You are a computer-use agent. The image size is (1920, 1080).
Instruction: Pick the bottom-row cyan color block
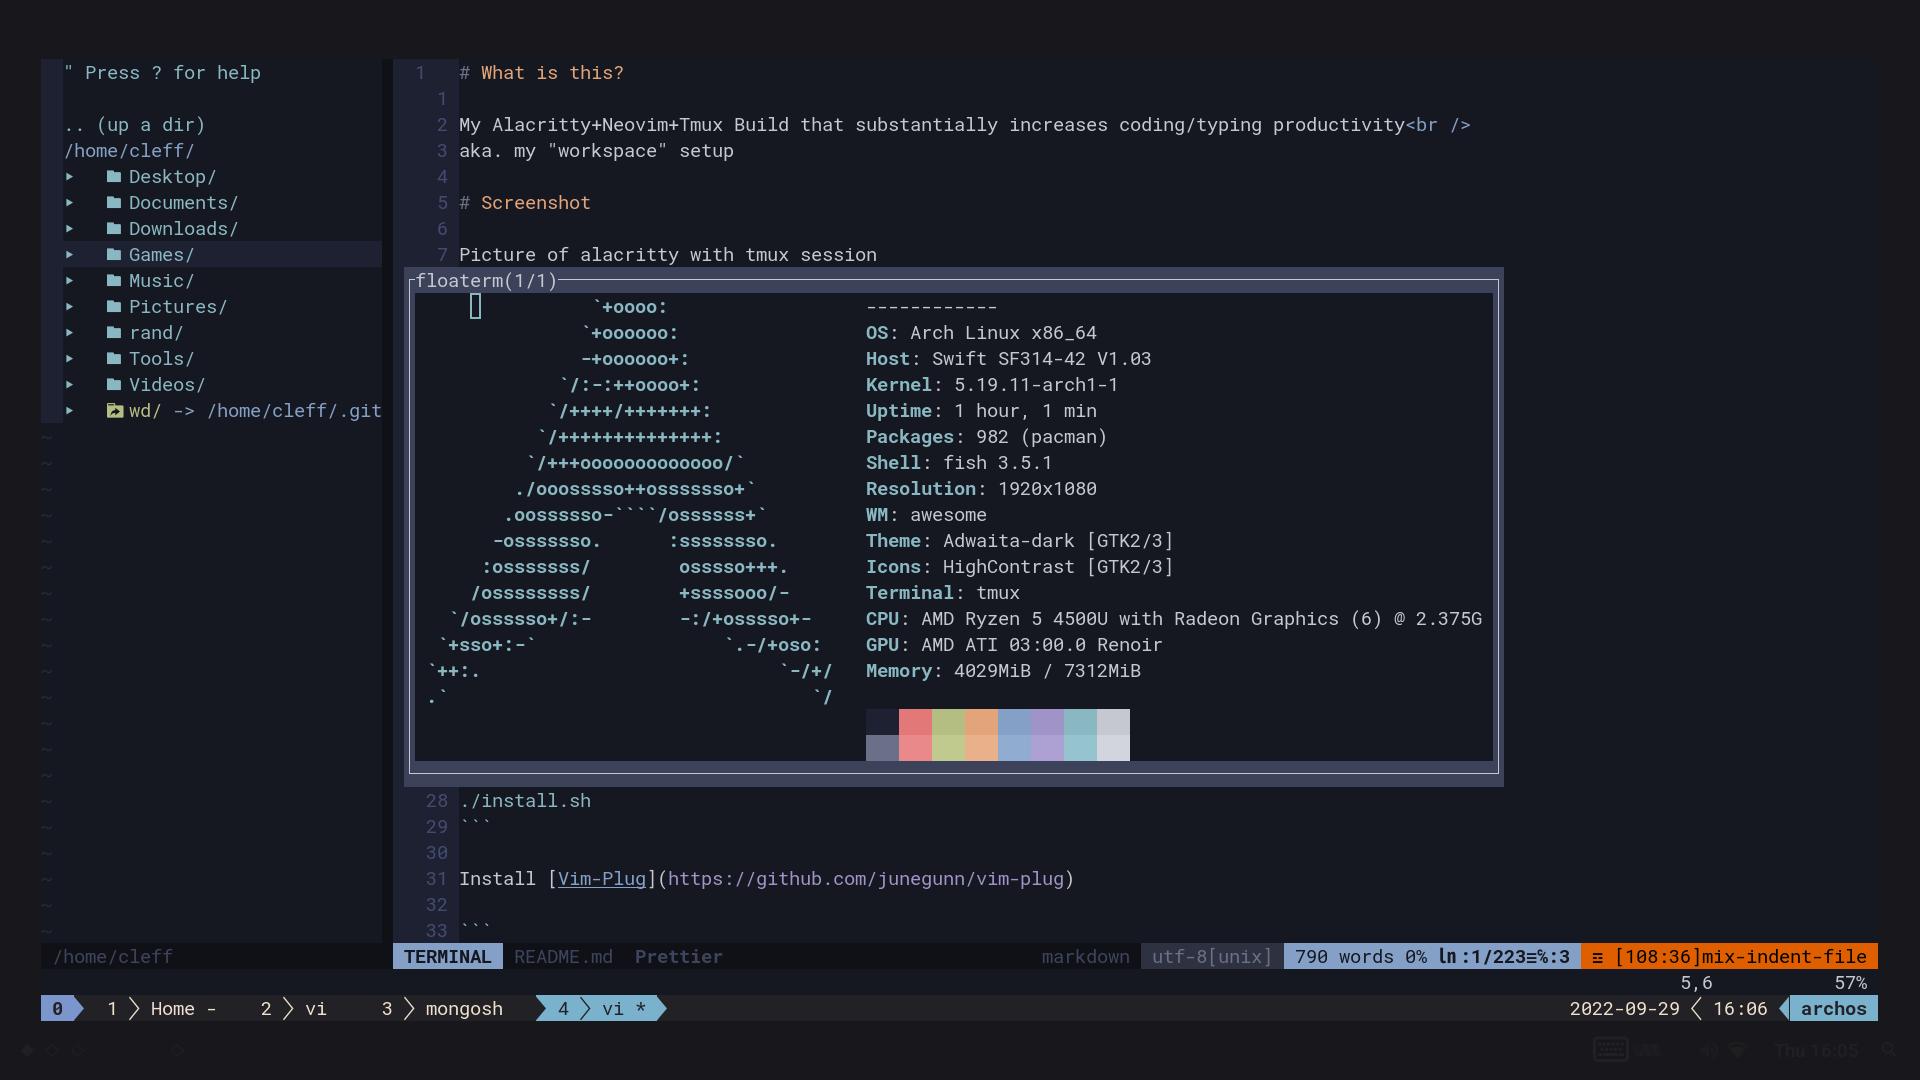tap(1080, 748)
